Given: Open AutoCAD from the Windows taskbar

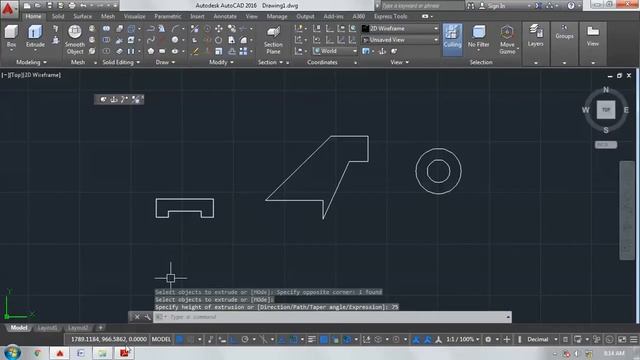Looking at the screenshot, I should tap(60, 353).
